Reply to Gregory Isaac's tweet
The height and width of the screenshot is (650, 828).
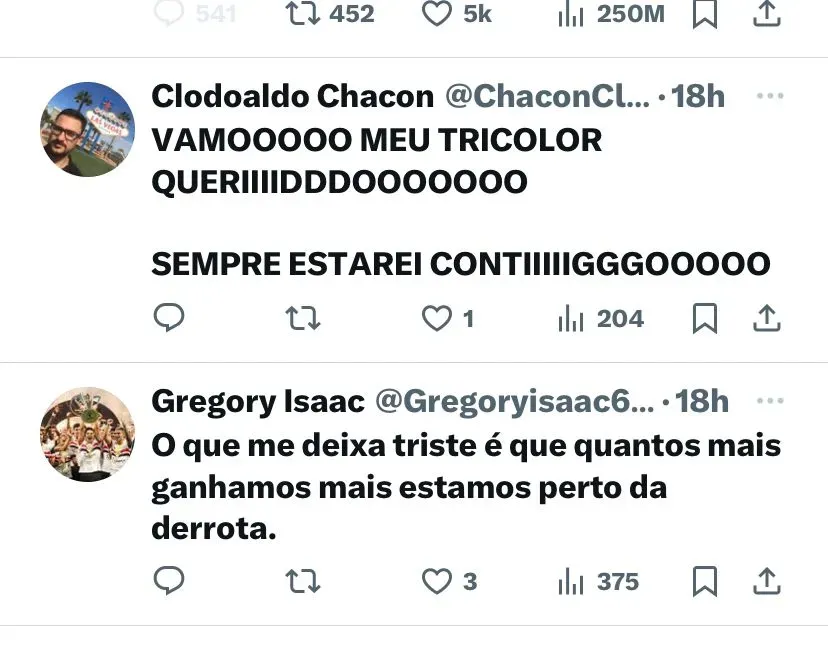click(168, 580)
